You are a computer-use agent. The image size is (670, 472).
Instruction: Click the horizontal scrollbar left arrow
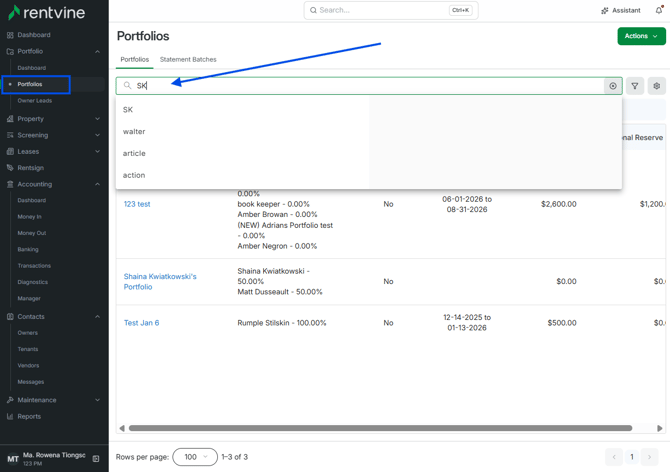point(122,428)
